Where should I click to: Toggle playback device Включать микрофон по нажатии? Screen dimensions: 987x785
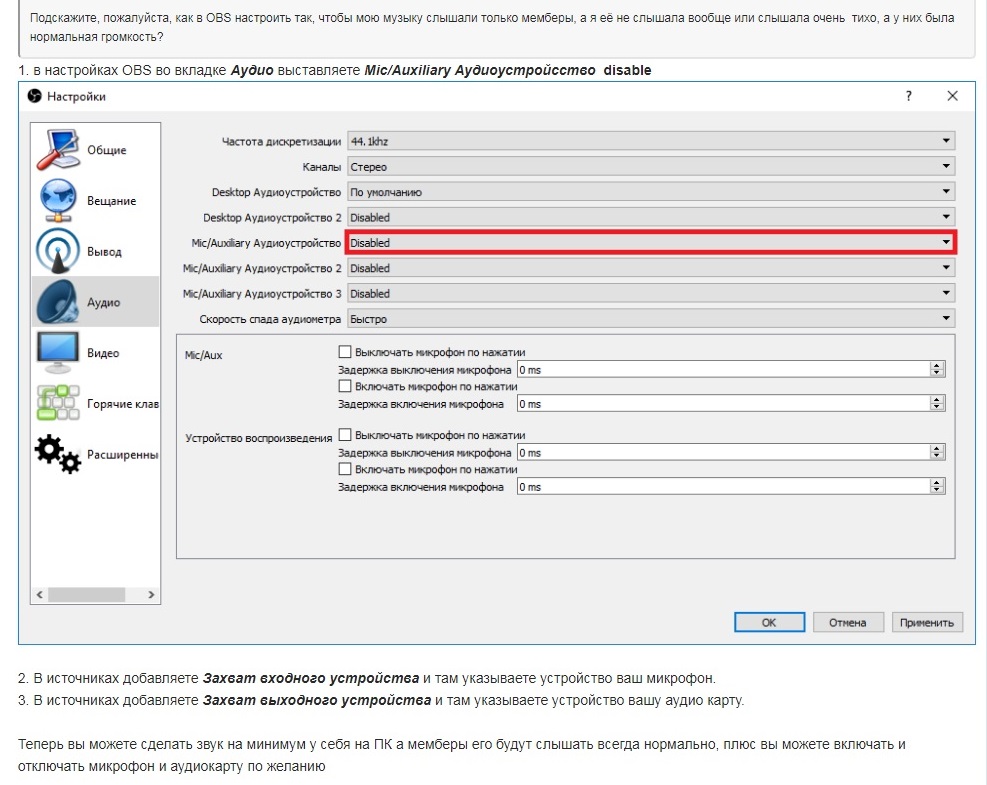coord(344,469)
